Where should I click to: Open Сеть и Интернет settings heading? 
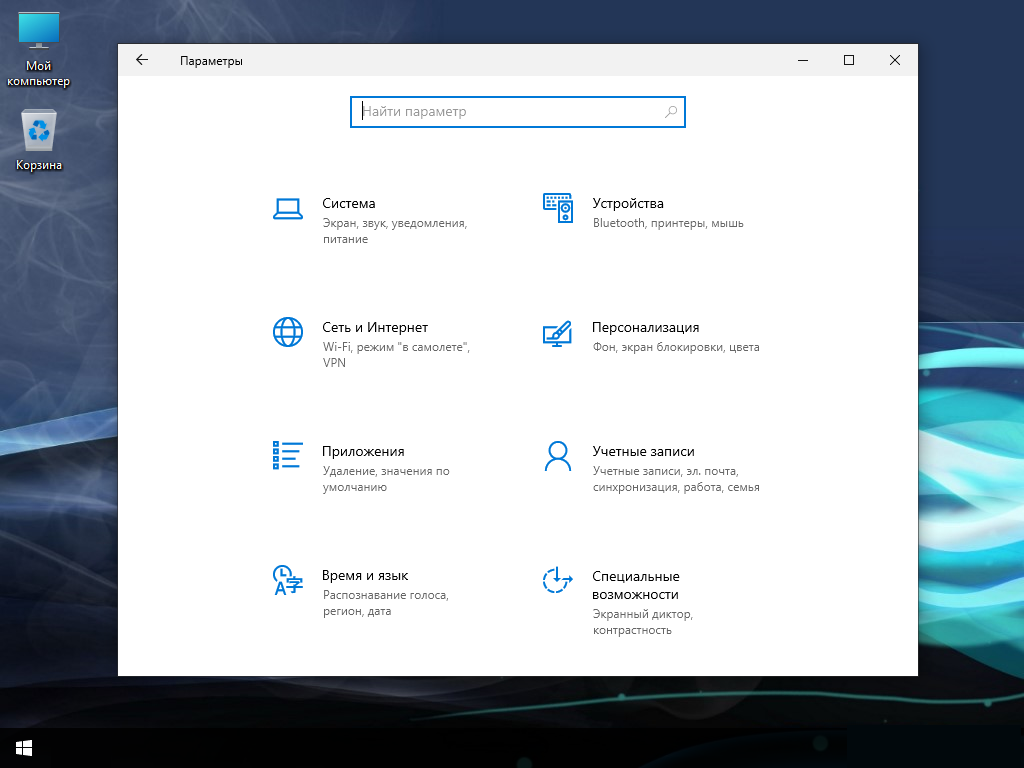375,327
